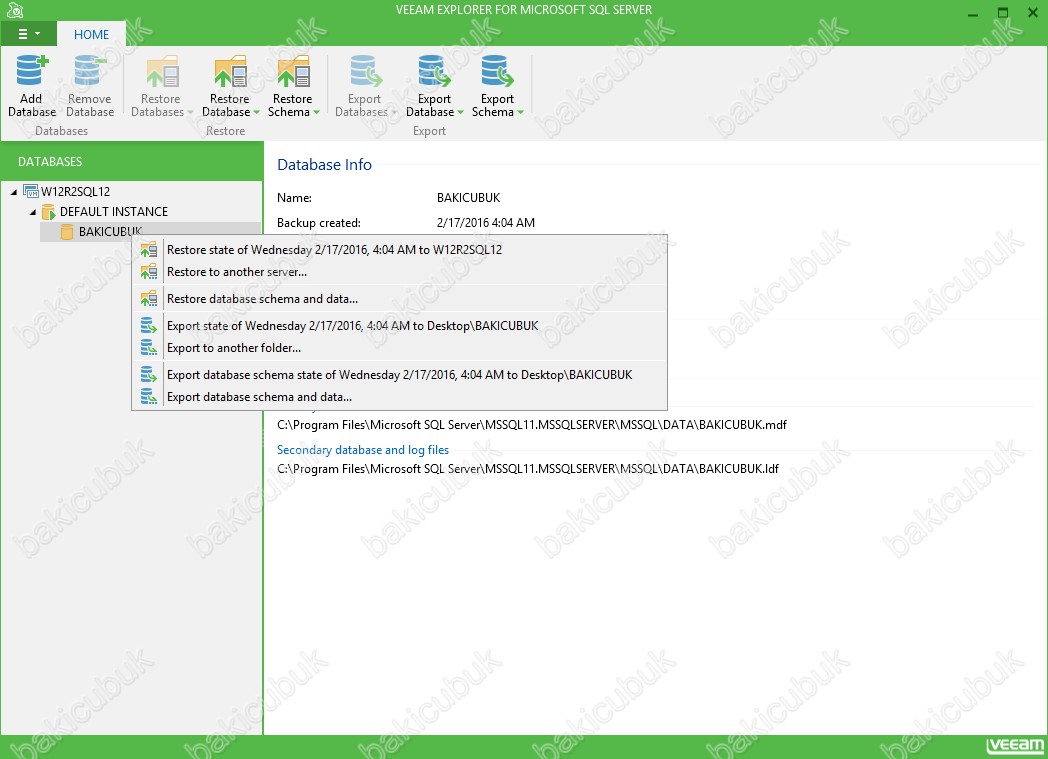Choose Export database schema and data
Image resolution: width=1048 pixels, height=759 pixels.
[x=400, y=397]
